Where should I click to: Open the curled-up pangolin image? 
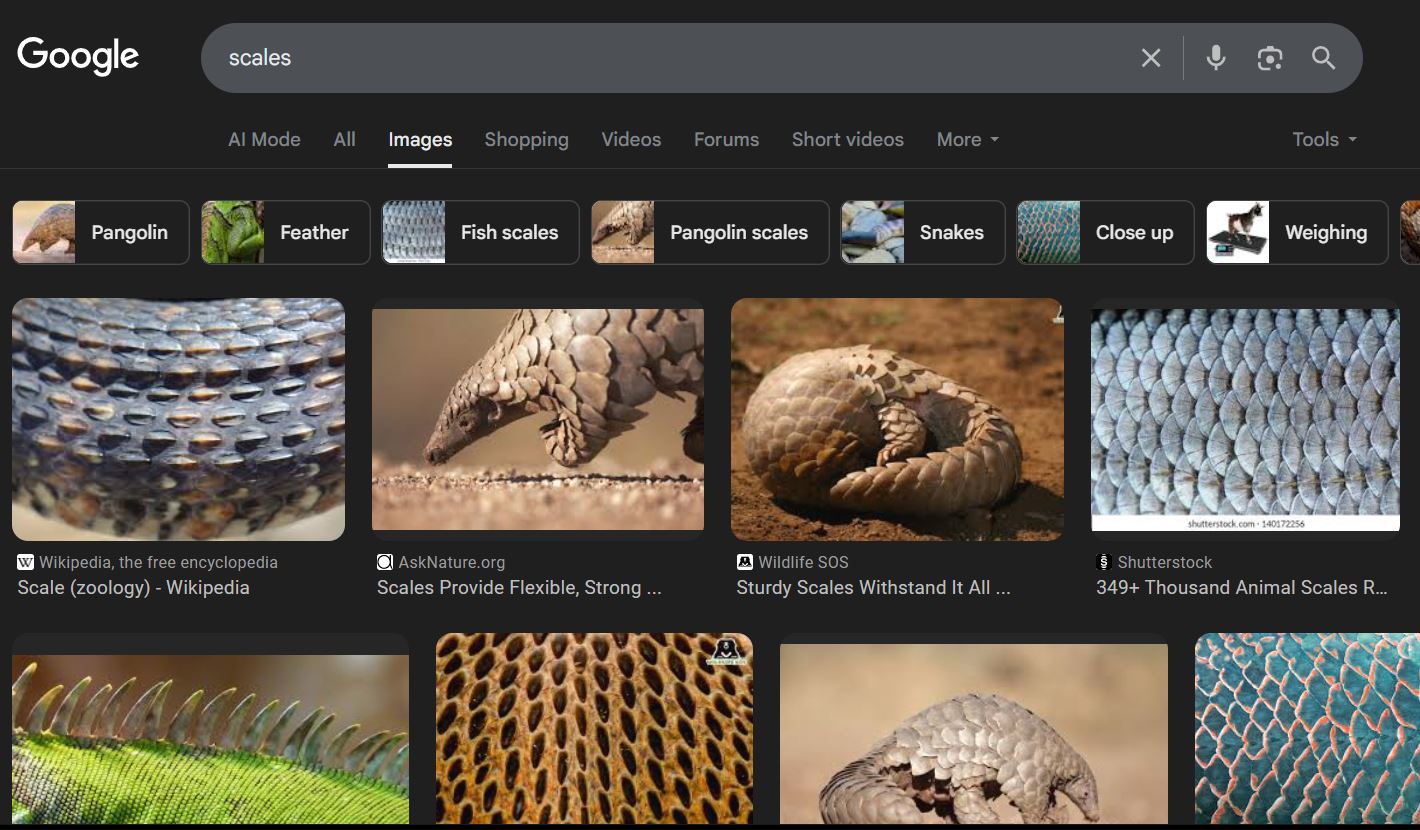[x=897, y=419]
